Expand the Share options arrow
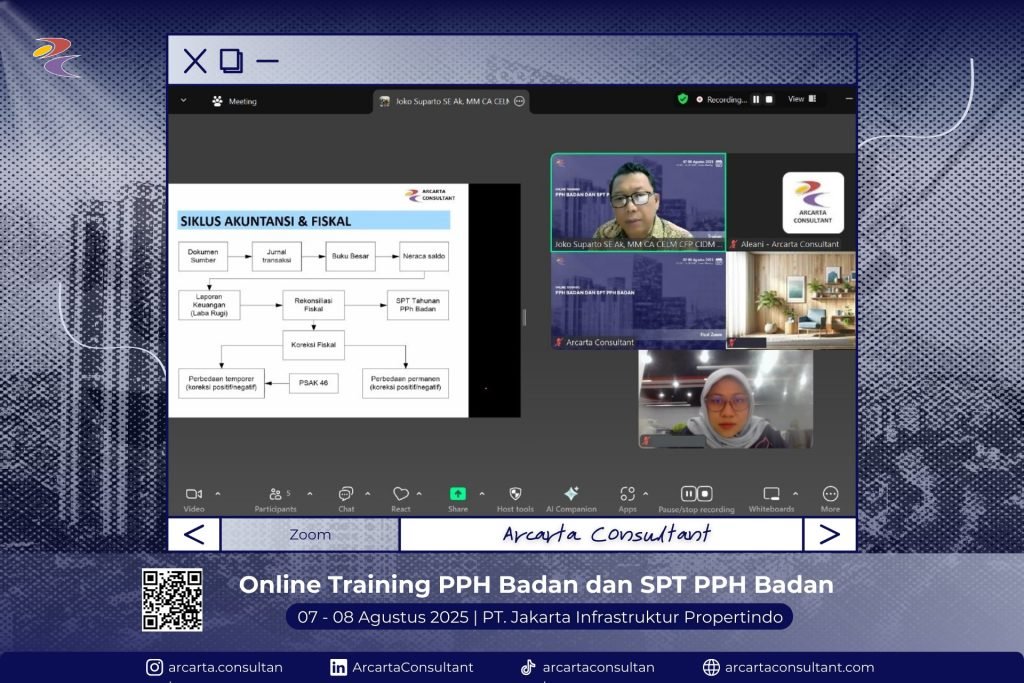 (481, 493)
